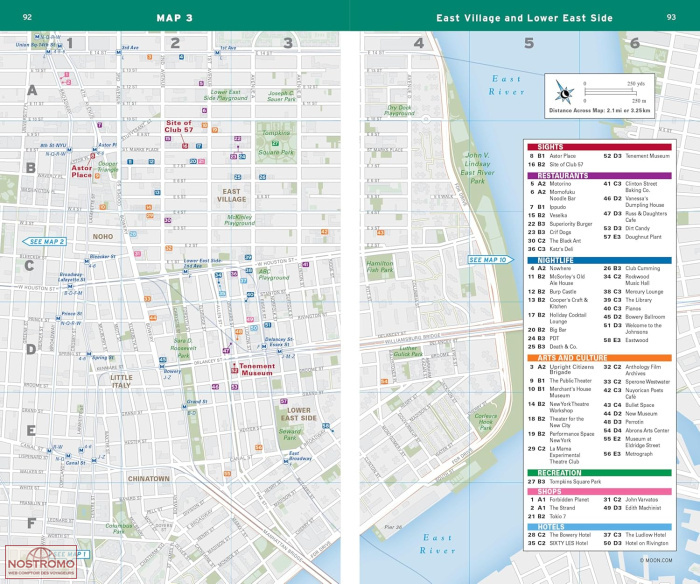Viewport: 700px width, 584px height.
Task: Click the purple RESTAURANTS header bar
Action: click(x=598, y=174)
